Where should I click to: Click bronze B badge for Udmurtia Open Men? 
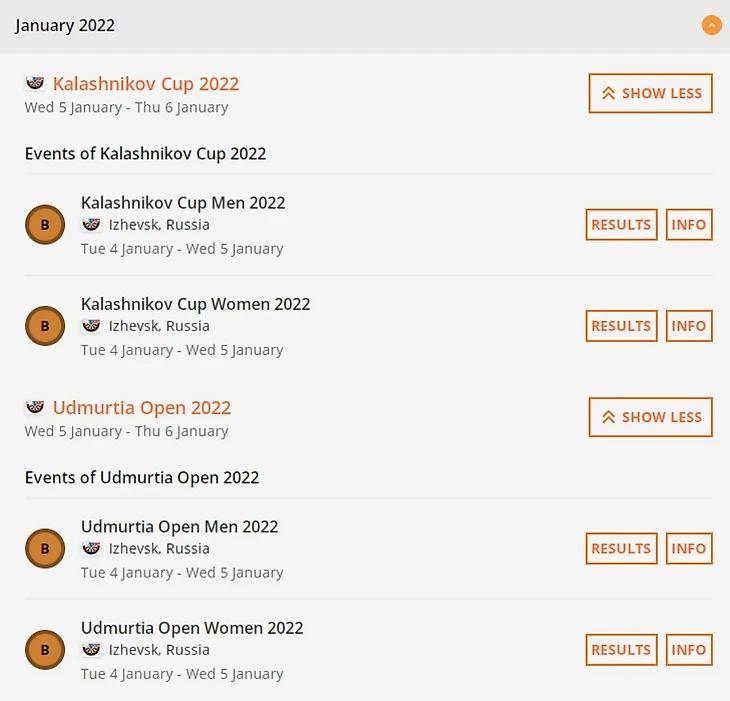tap(45, 549)
